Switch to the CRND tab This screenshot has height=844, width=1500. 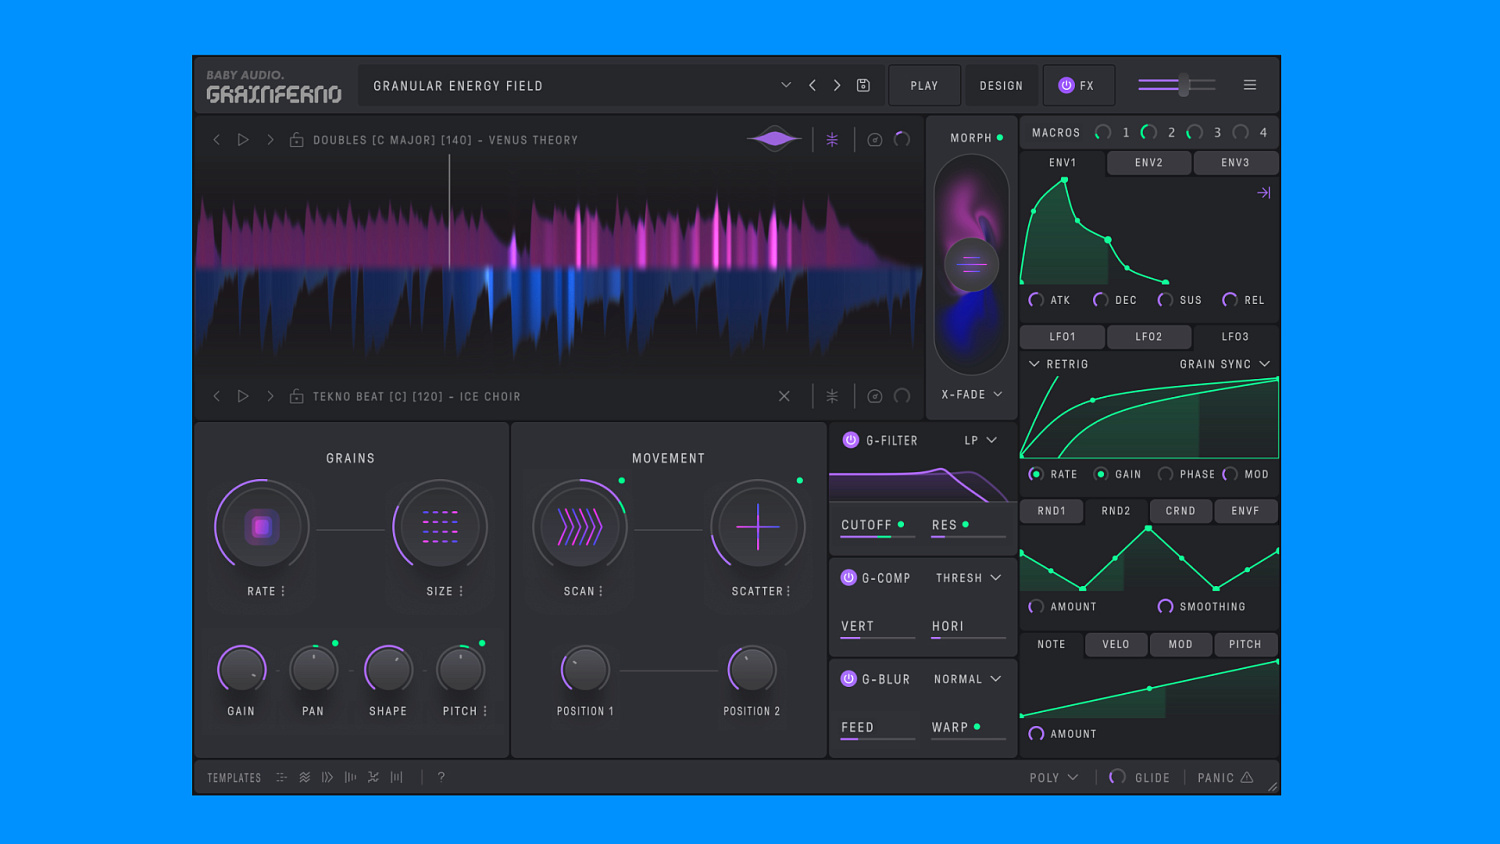[1181, 511]
